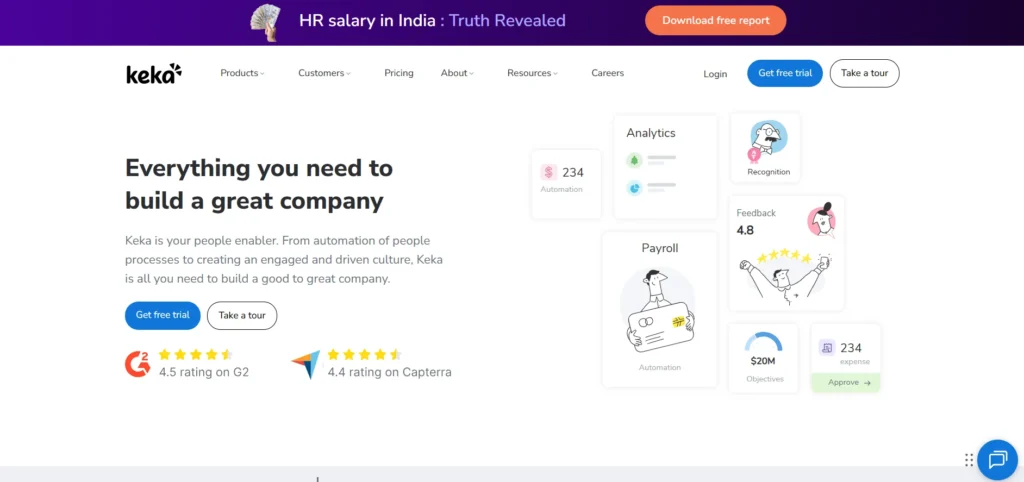Click header Get free trial button
The height and width of the screenshot is (482, 1024).
785,73
